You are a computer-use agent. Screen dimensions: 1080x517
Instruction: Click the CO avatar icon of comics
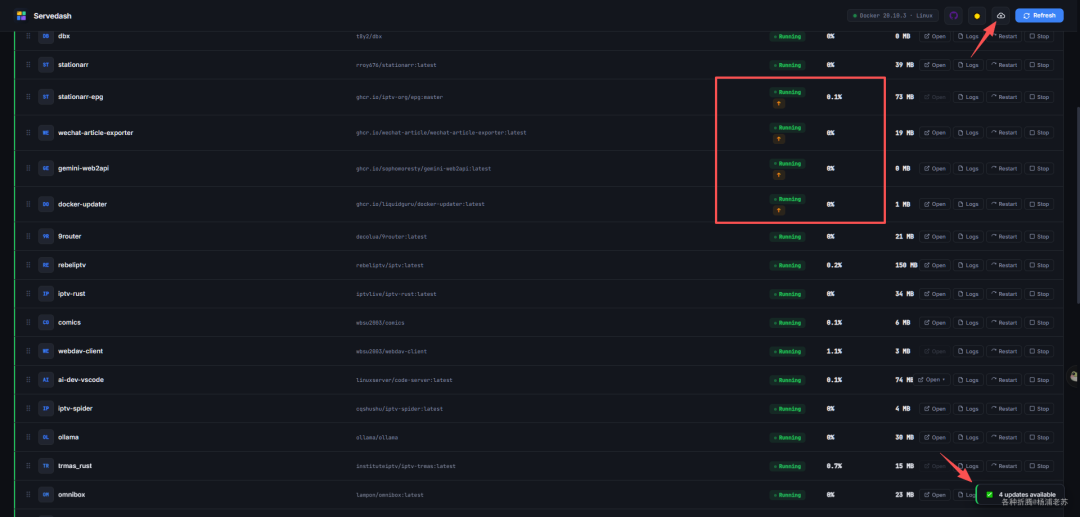point(46,322)
